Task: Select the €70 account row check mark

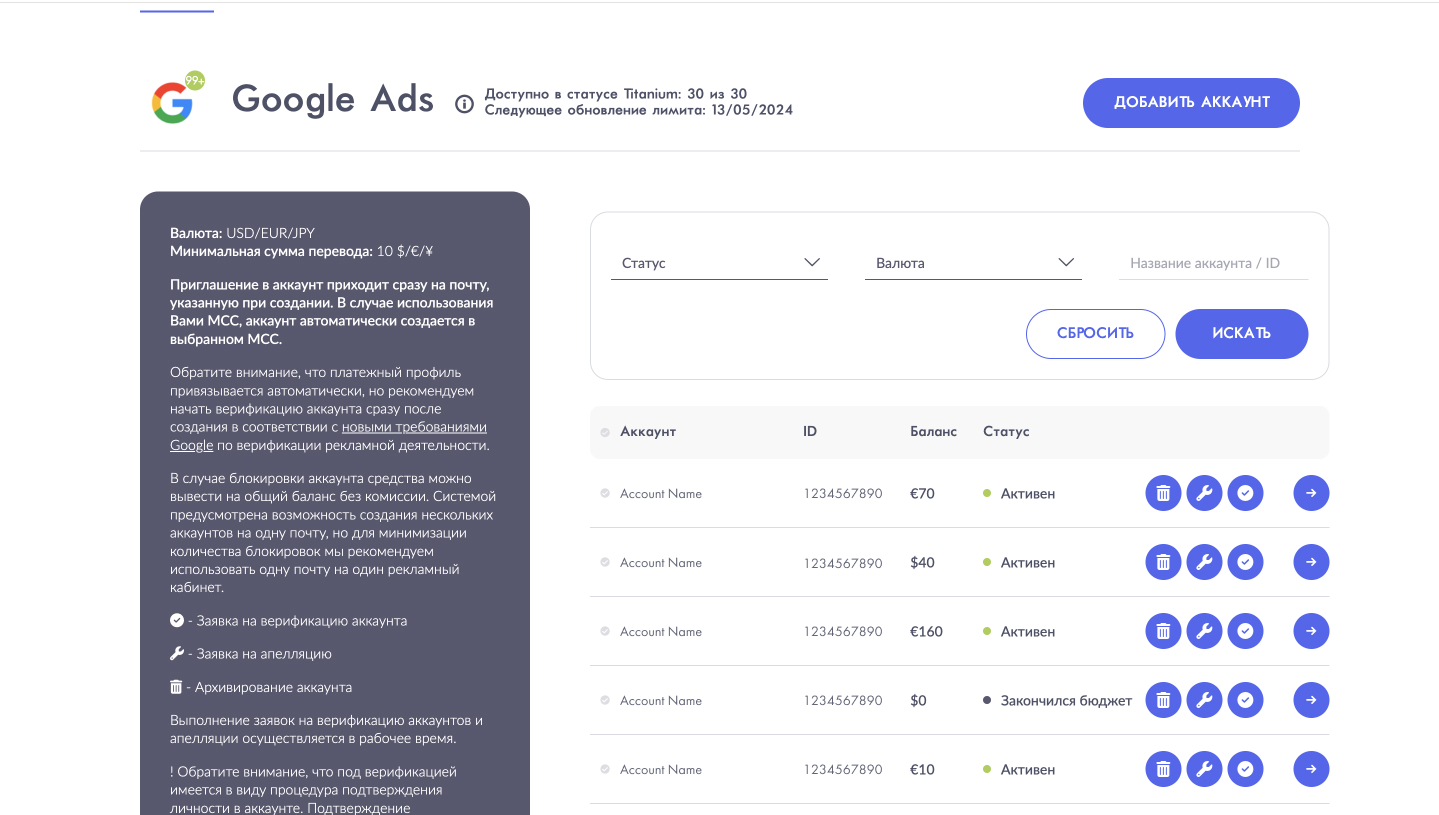Action: coord(605,493)
